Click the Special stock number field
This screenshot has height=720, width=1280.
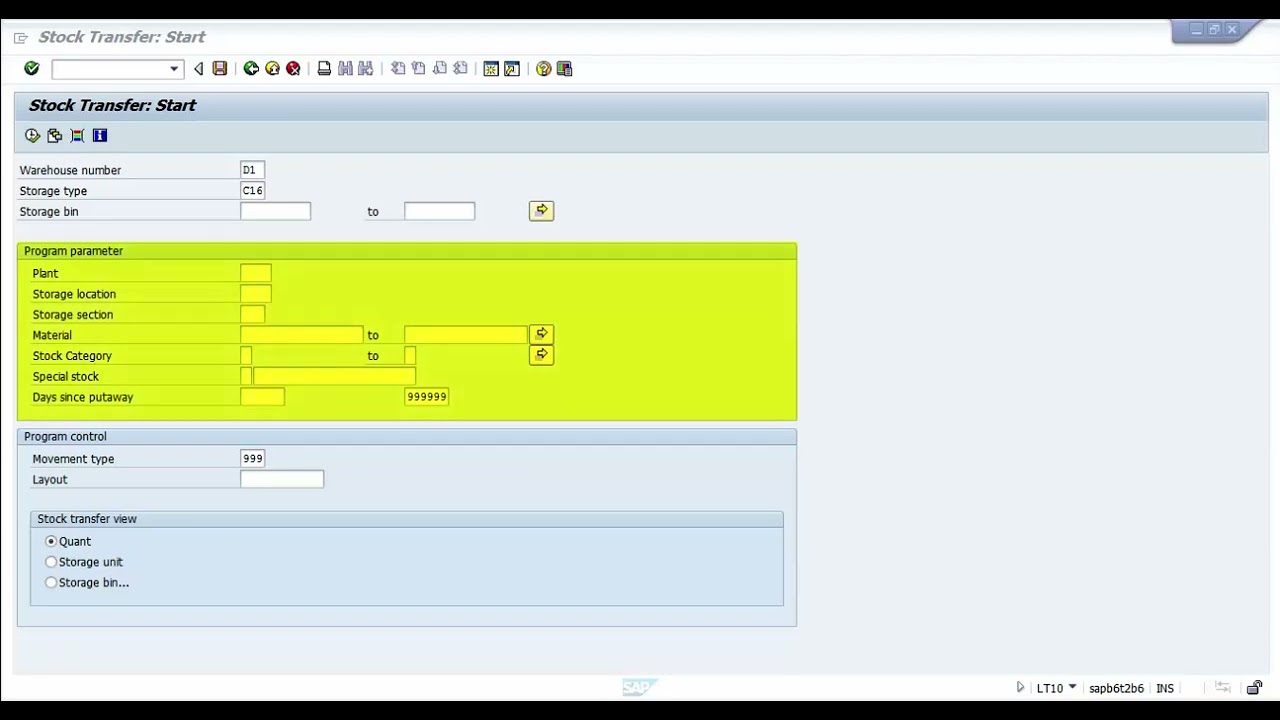(x=334, y=376)
